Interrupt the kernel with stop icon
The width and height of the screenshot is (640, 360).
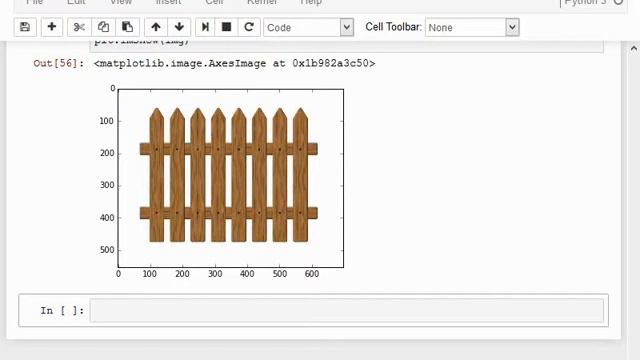[226, 27]
